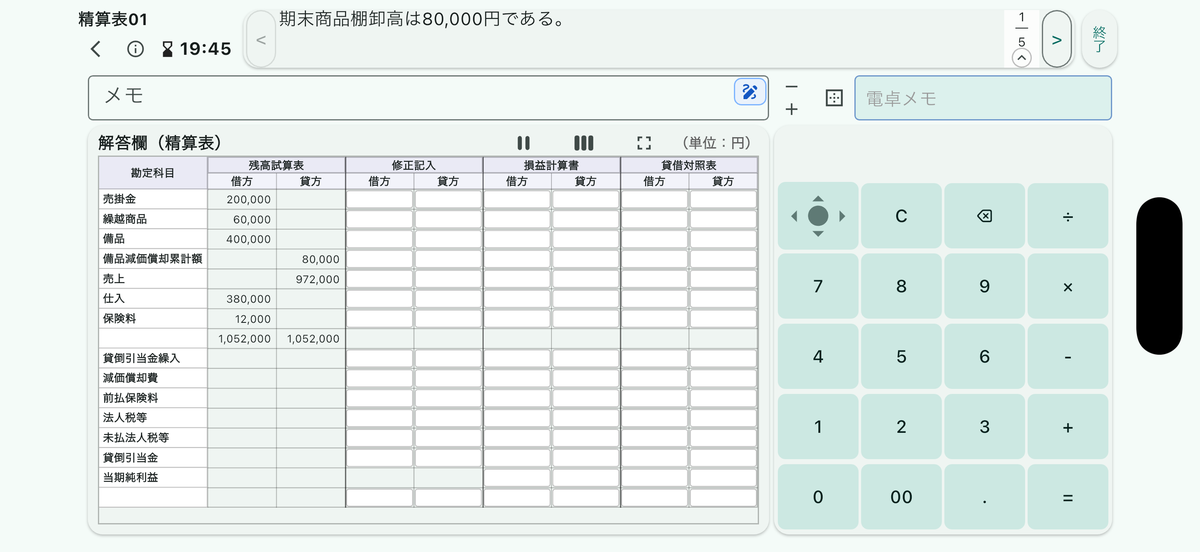Toggle the fullscreen brackets icon
1200x552 pixels.
pos(644,143)
